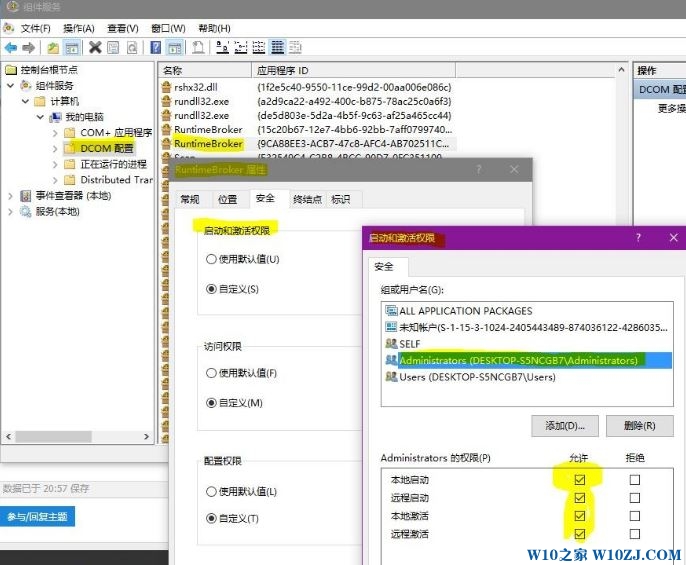Toggle Deny checkbox for 远程激活
The image size is (686, 565).
point(634,534)
